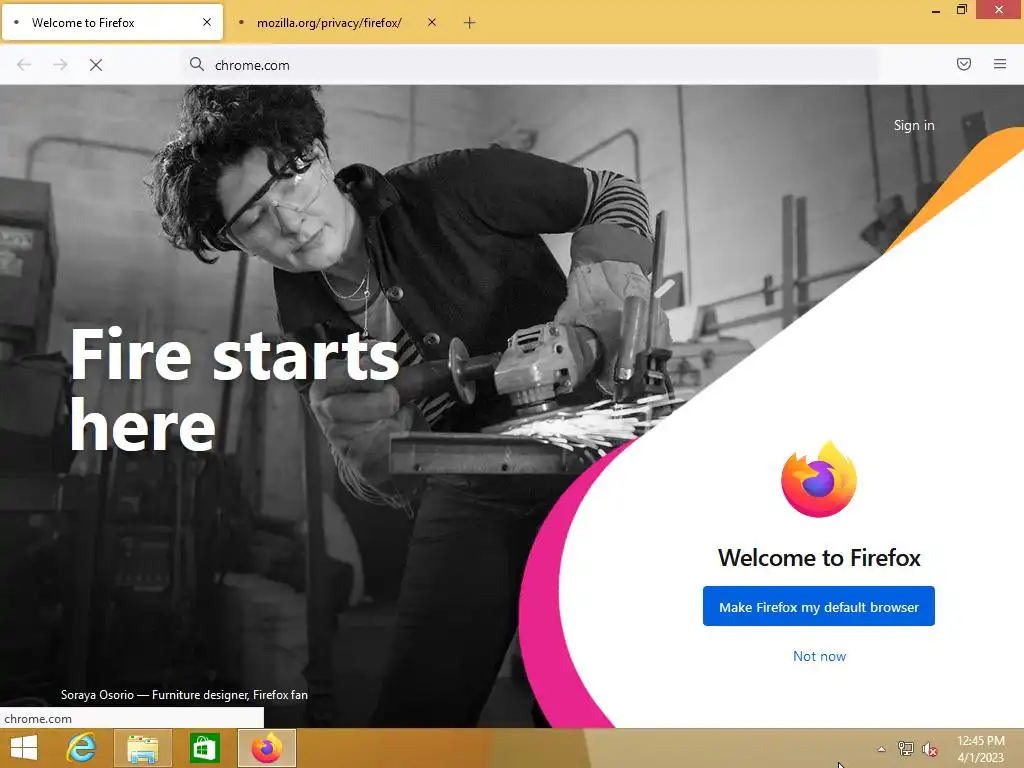The height and width of the screenshot is (768, 1024).
Task: Go back using the back arrow
Action: click(x=24, y=65)
